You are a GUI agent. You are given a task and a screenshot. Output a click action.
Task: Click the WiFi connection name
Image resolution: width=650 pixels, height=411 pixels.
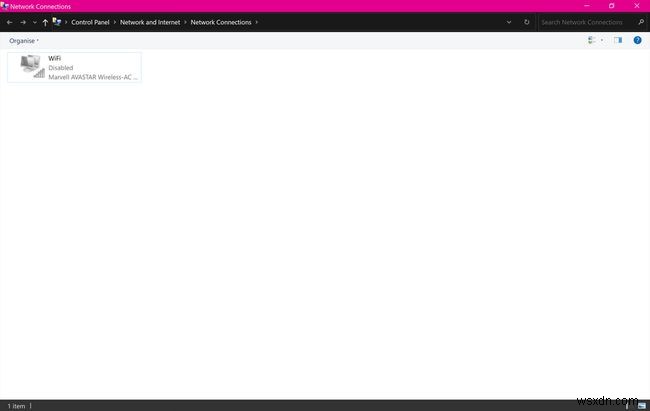tap(55, 58)
